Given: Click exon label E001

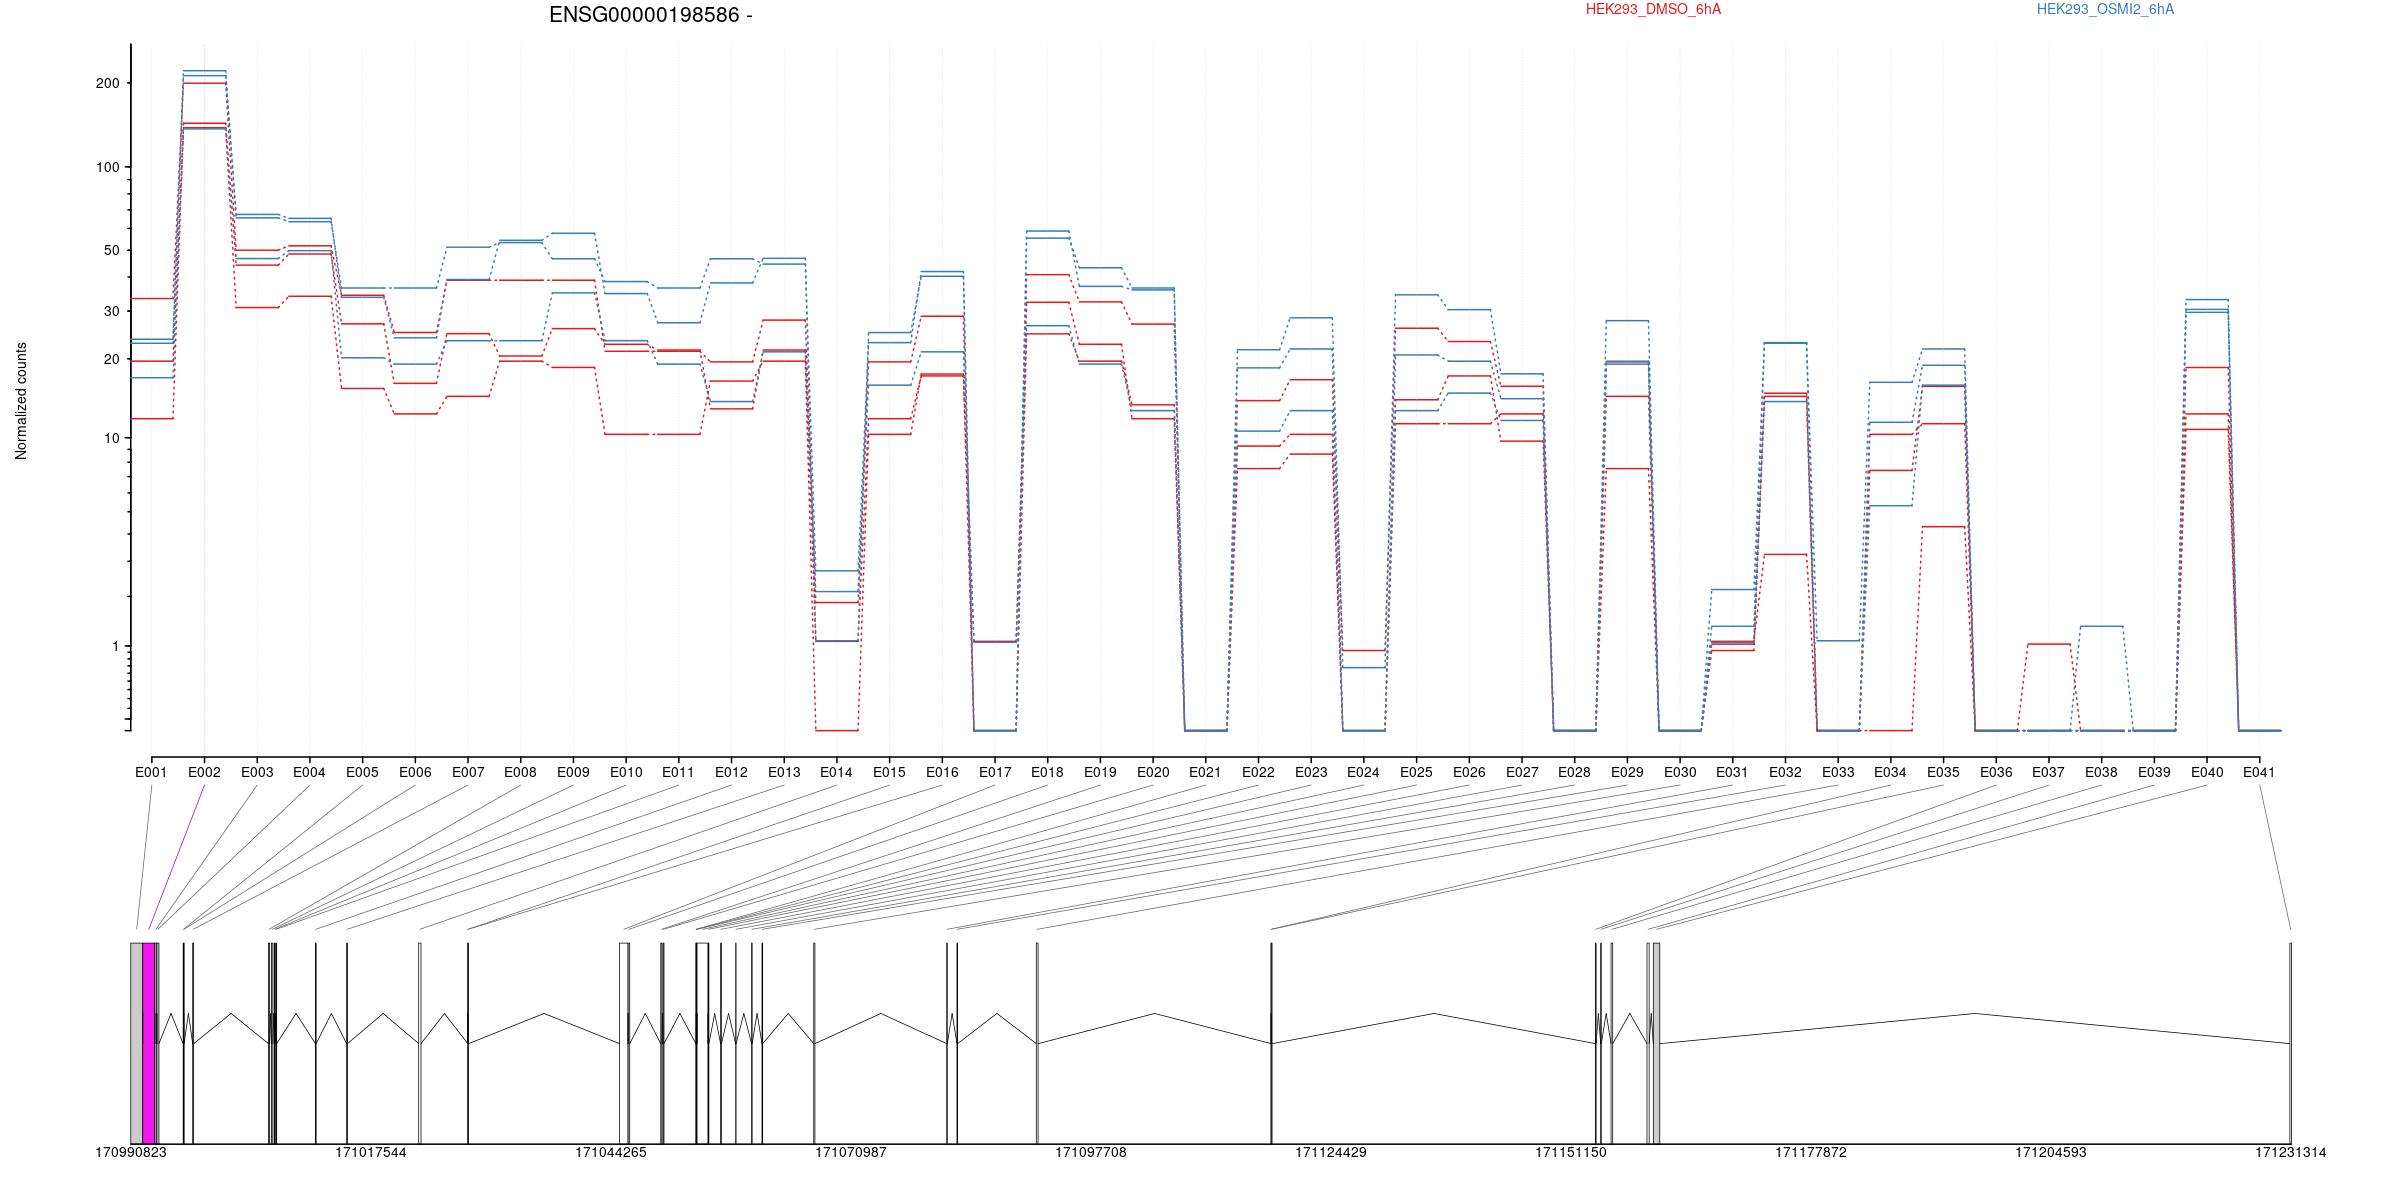Looking at the screenshot, I should click(x=151, y=773).
